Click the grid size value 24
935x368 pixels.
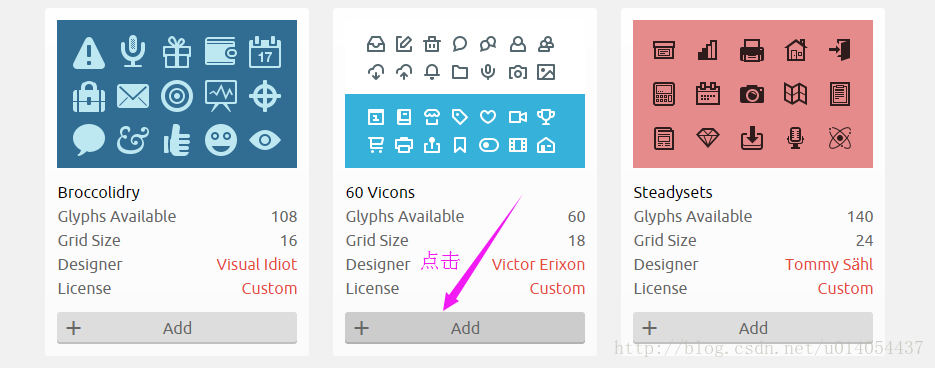point(864,240)
